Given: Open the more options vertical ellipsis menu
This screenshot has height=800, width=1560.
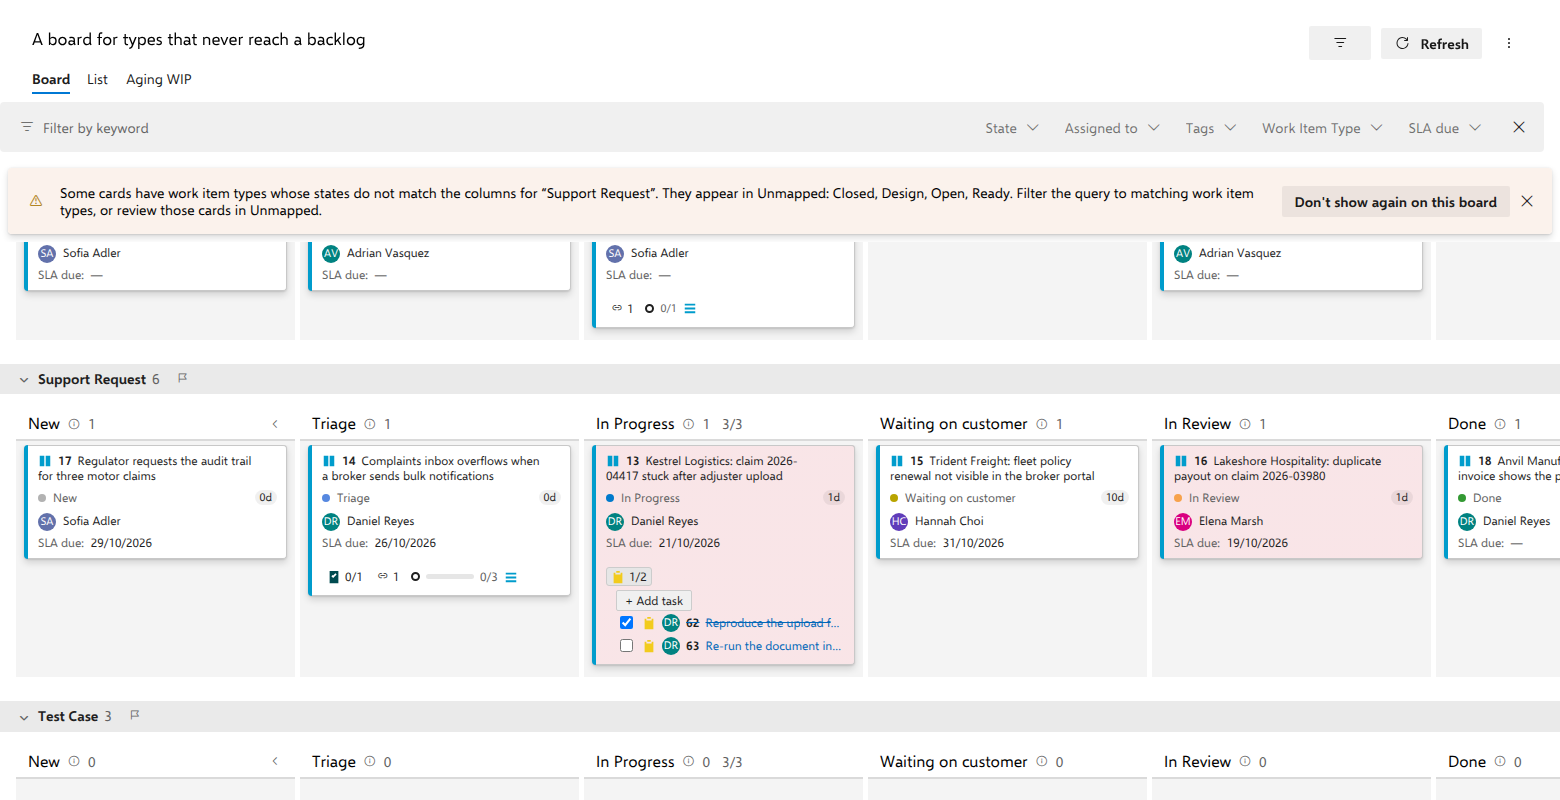Looking at the screenshot, I should tap(1509, 43).
